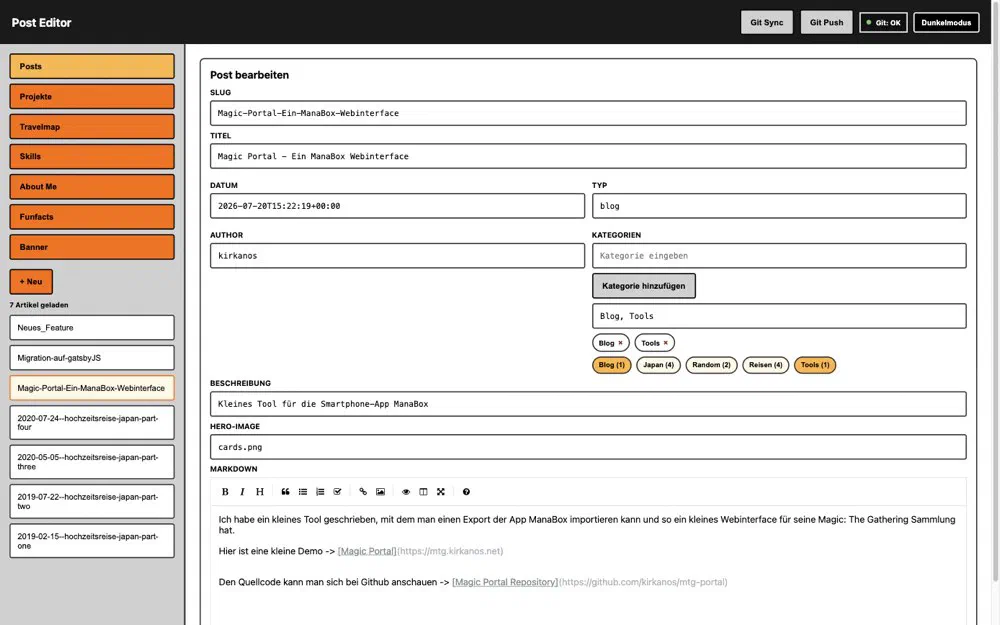Screen dimensions: 1000x625
Task: Insert a blockquote using the quote icon
Action: pos(285,492)
